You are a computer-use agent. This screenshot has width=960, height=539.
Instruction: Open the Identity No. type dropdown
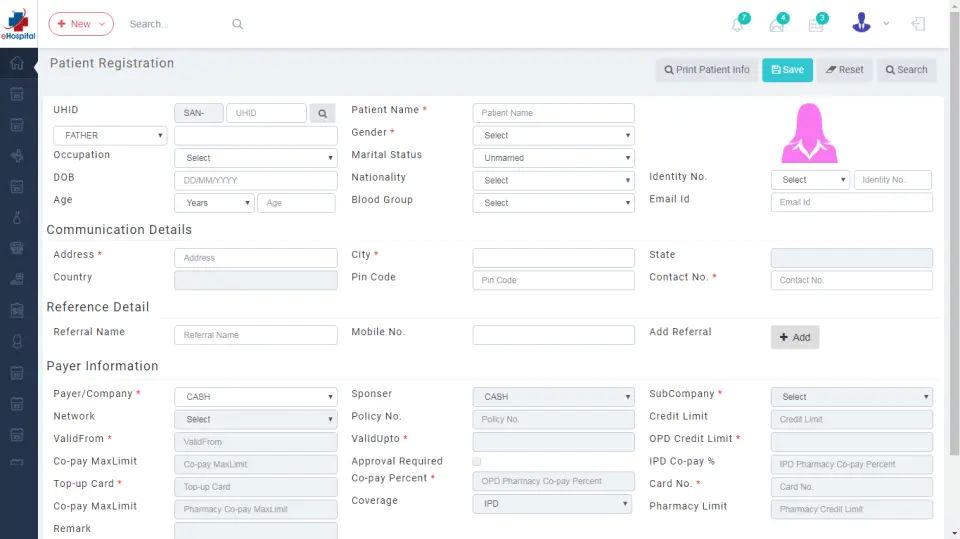(x=810, y=180)
